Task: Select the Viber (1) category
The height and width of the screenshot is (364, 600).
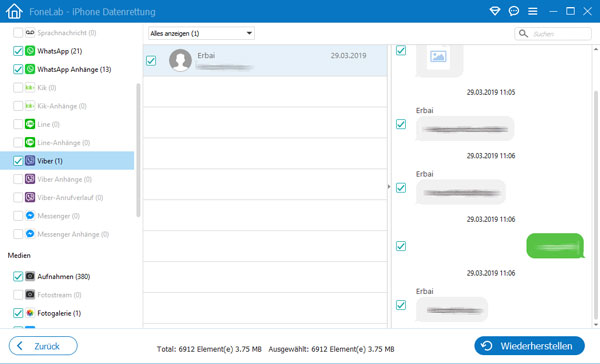Action: click(x=67, y=161)
